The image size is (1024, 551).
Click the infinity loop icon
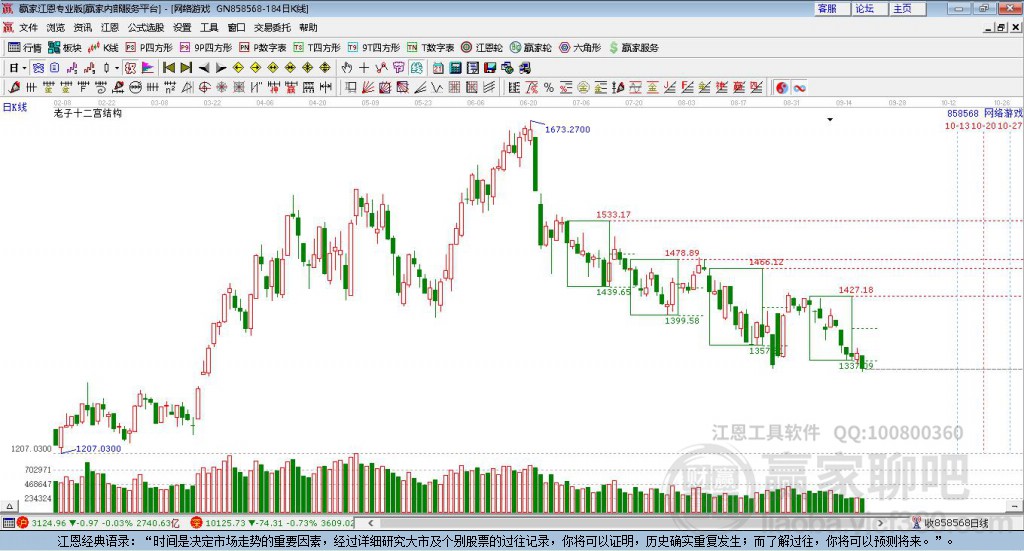point(799,87)
